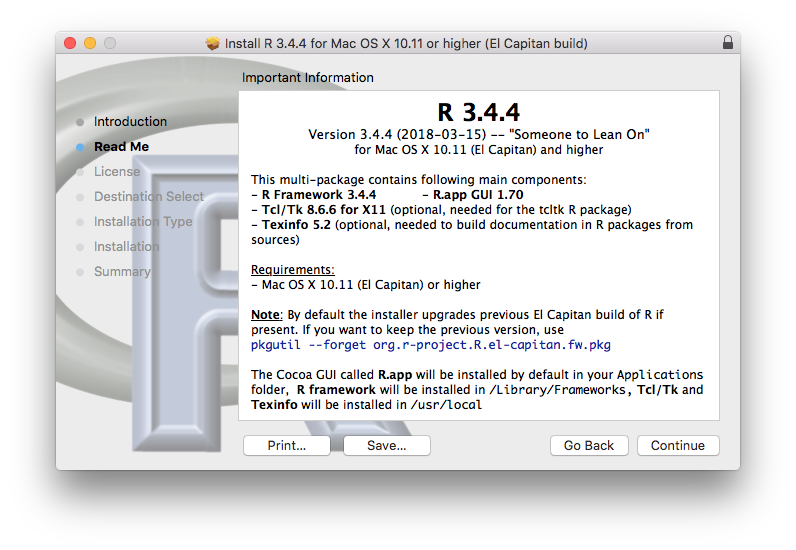Click the package icon in the title bar
796x550 pixels.
click(x=213, y=43)
